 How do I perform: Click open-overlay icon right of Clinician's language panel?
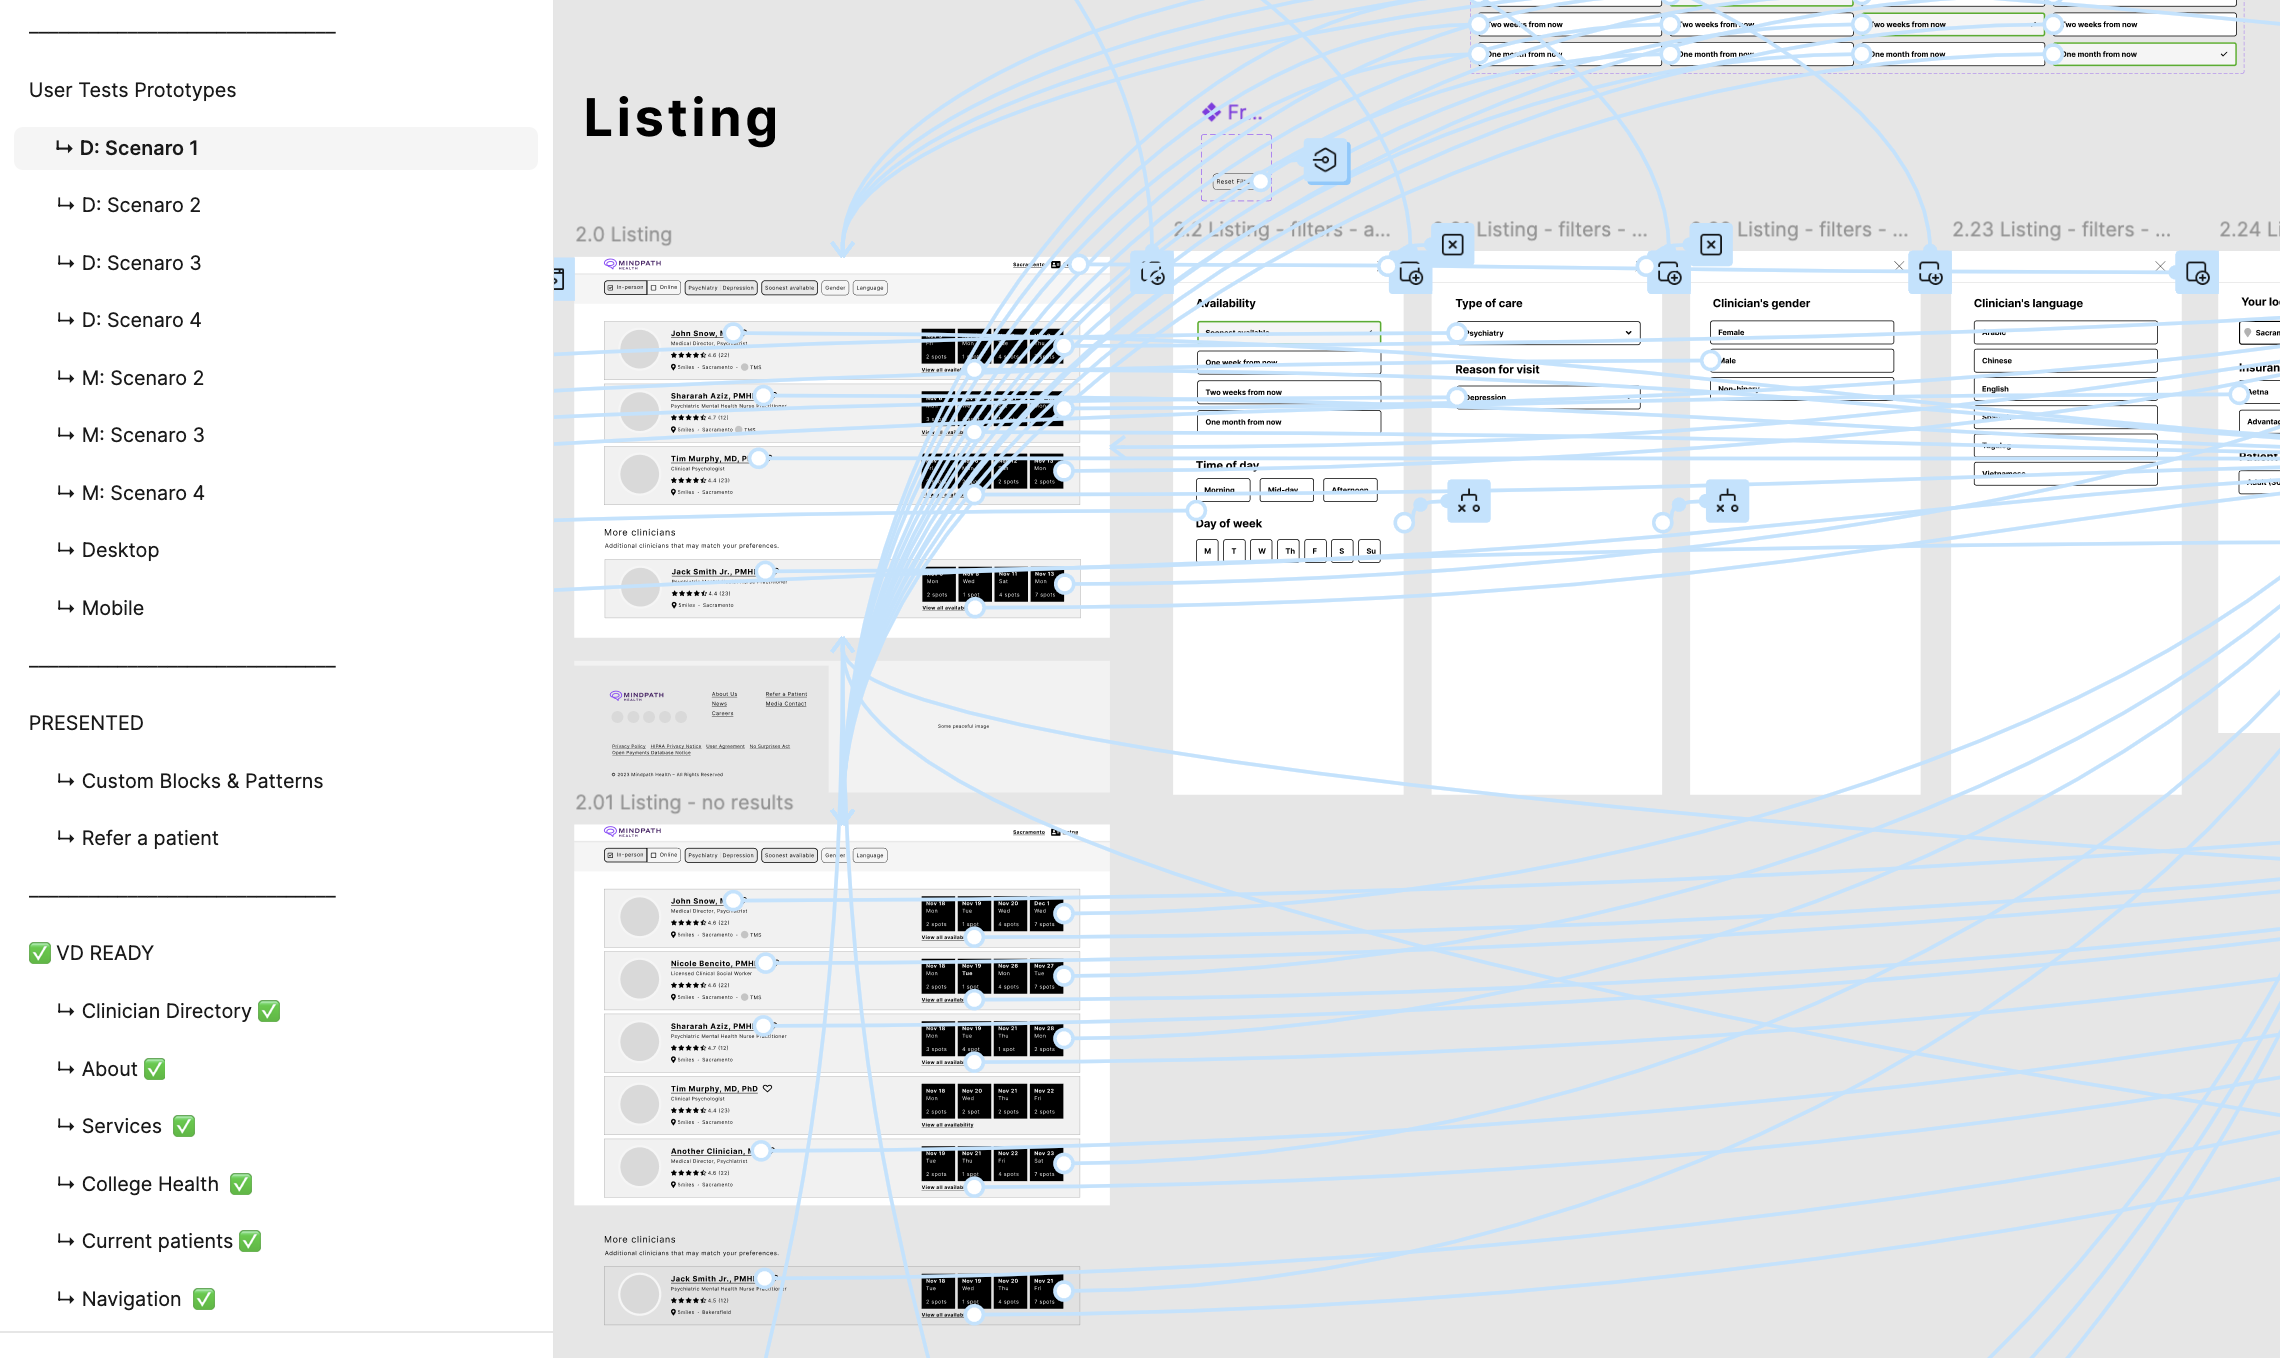pos(2197,273)
